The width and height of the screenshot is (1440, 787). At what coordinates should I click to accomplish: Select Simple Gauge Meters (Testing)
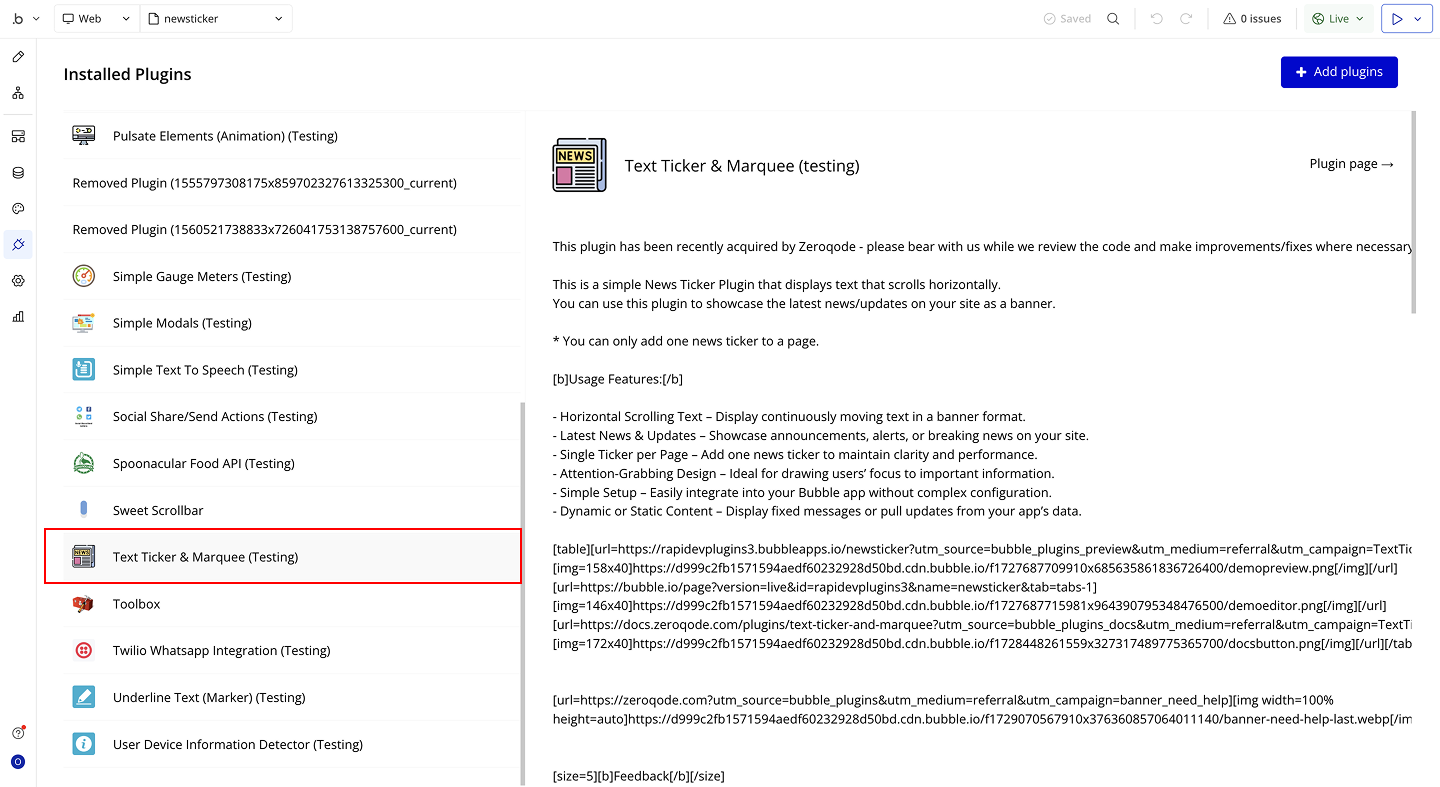pyautogui.click(x=293, y=276)
